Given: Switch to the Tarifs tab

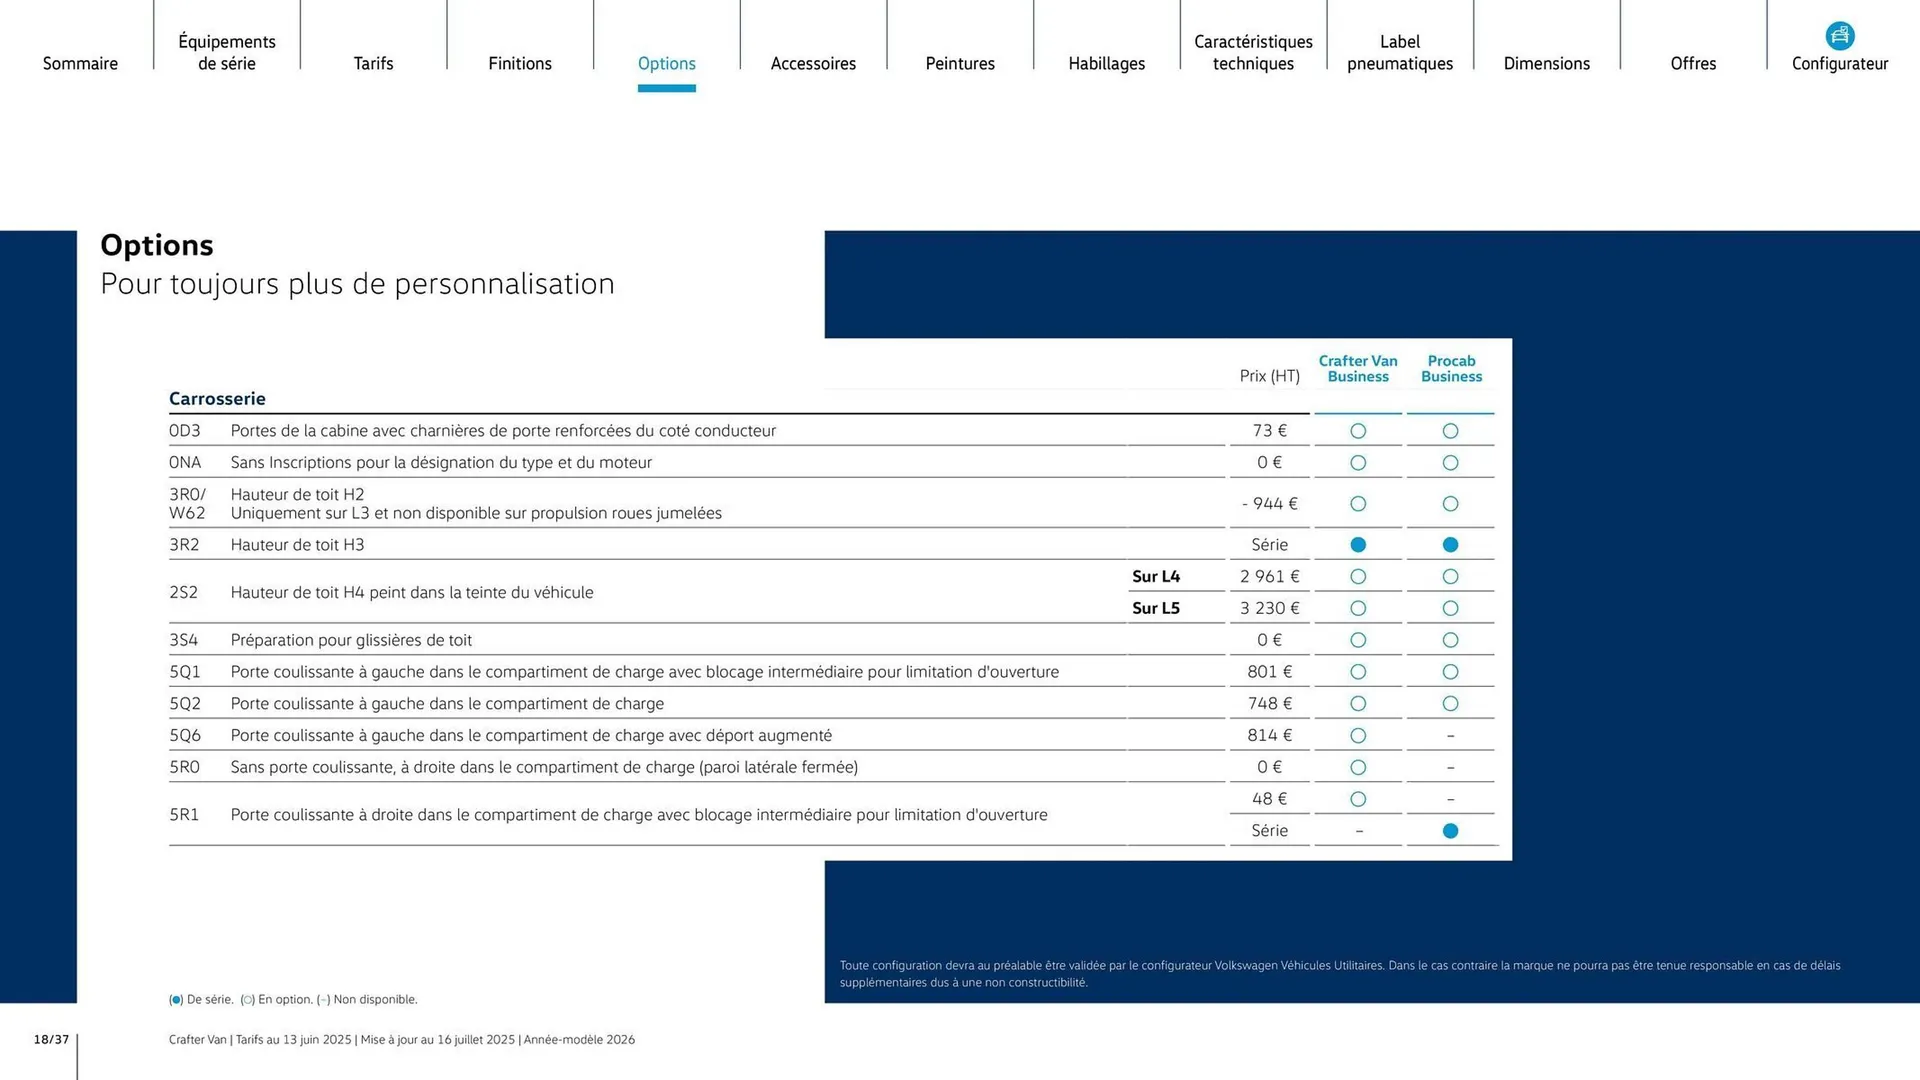Looking at the screenshot, I should [x=373, y=63].
